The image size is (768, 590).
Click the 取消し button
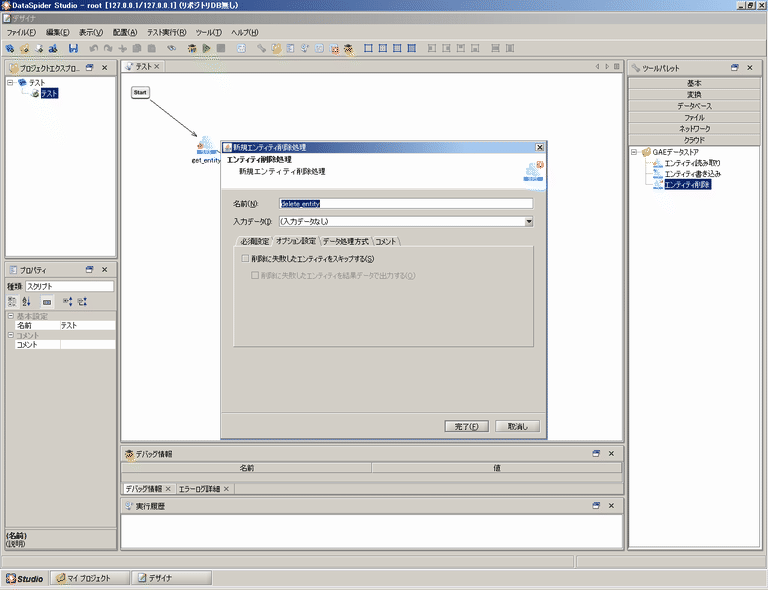[518, 426]
